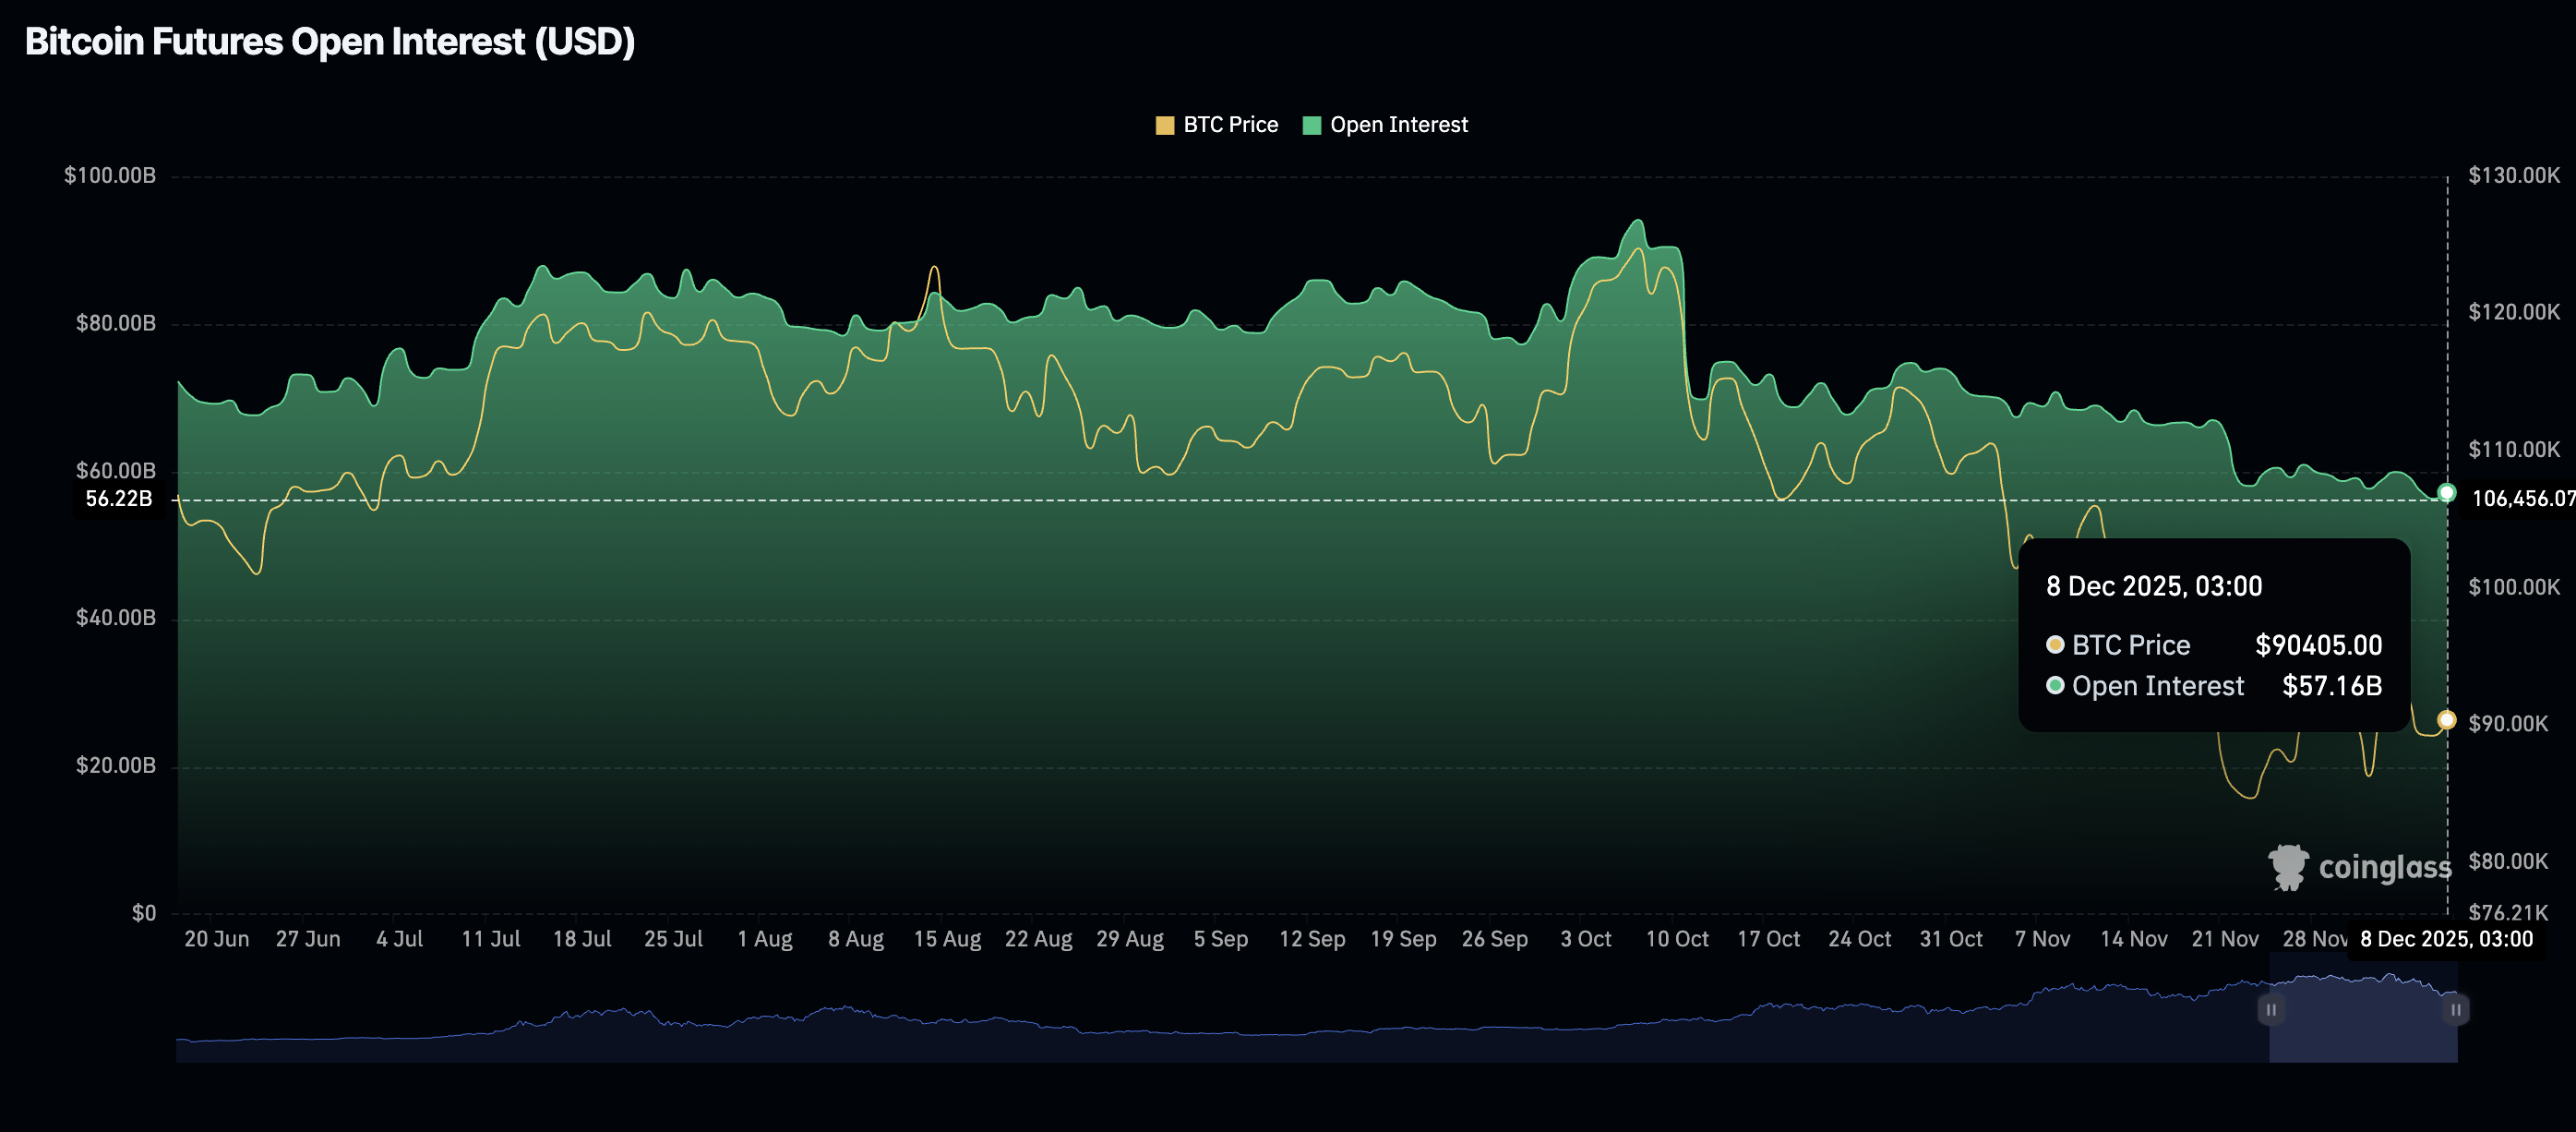Viewport: 2576px width, 1132px height.
Task: Click the yellow BTC Price color swatch
Action: (x=1163, y=124)
